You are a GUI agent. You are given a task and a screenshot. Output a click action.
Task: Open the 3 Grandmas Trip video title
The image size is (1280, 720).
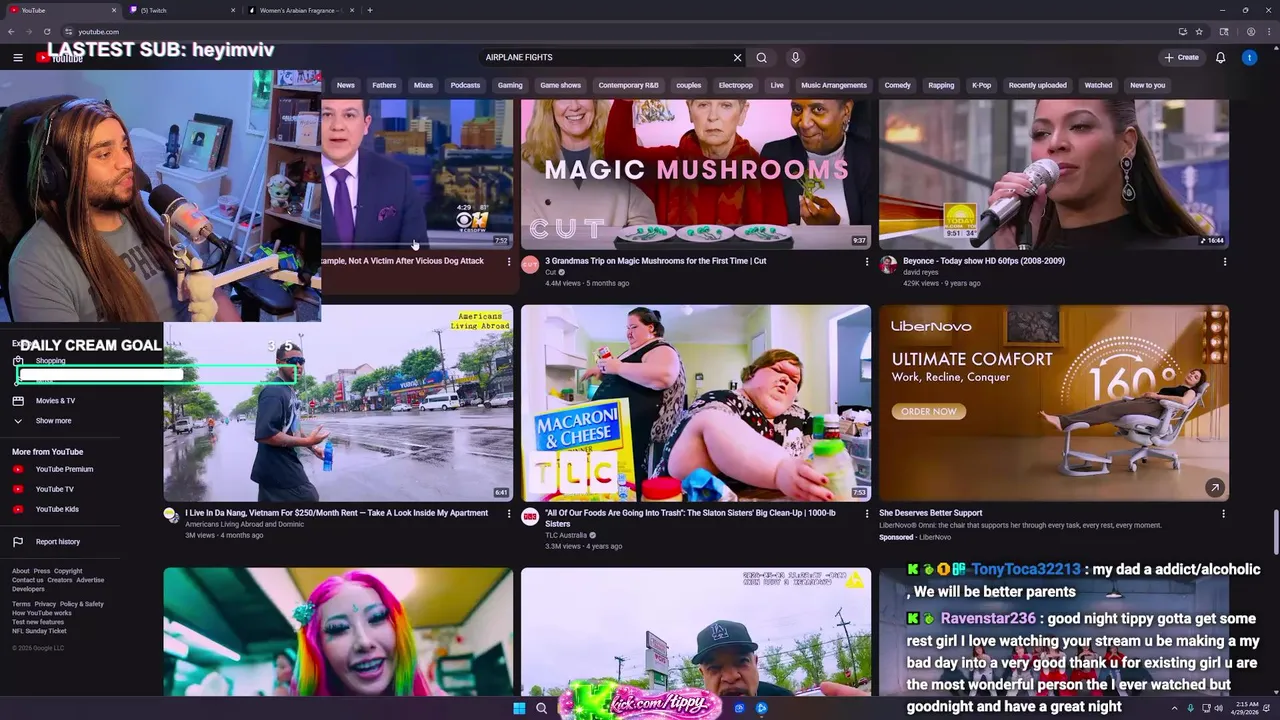(656, 261)
